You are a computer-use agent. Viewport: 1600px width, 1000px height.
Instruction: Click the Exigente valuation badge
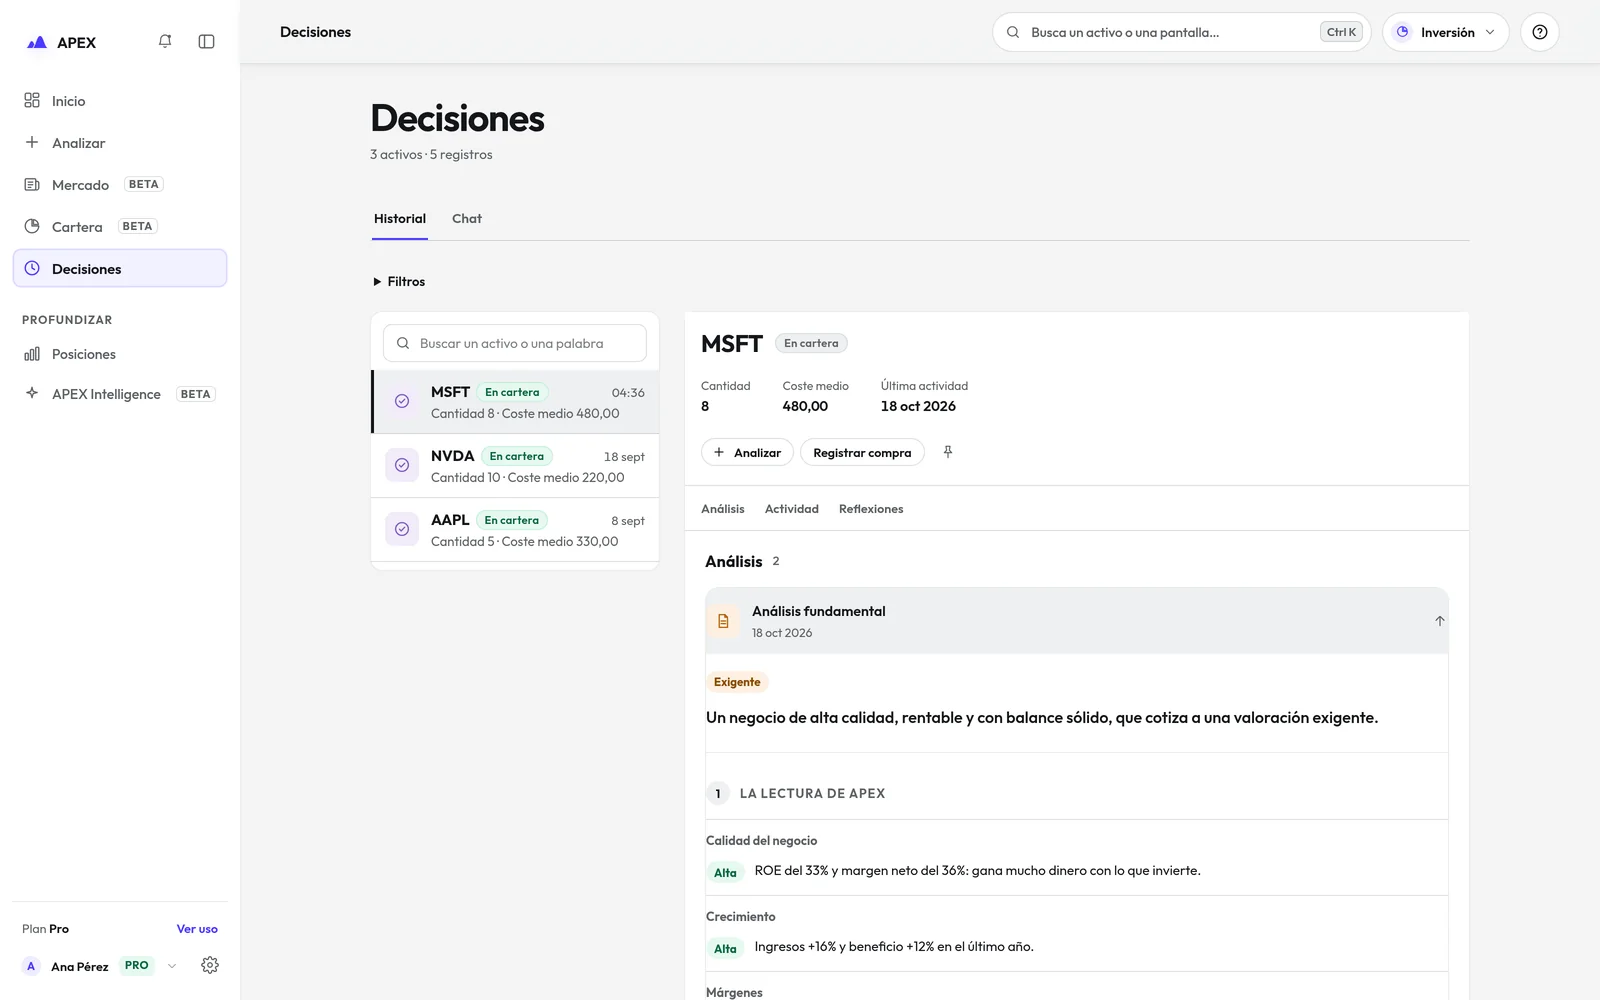click(x=737, y=682)
